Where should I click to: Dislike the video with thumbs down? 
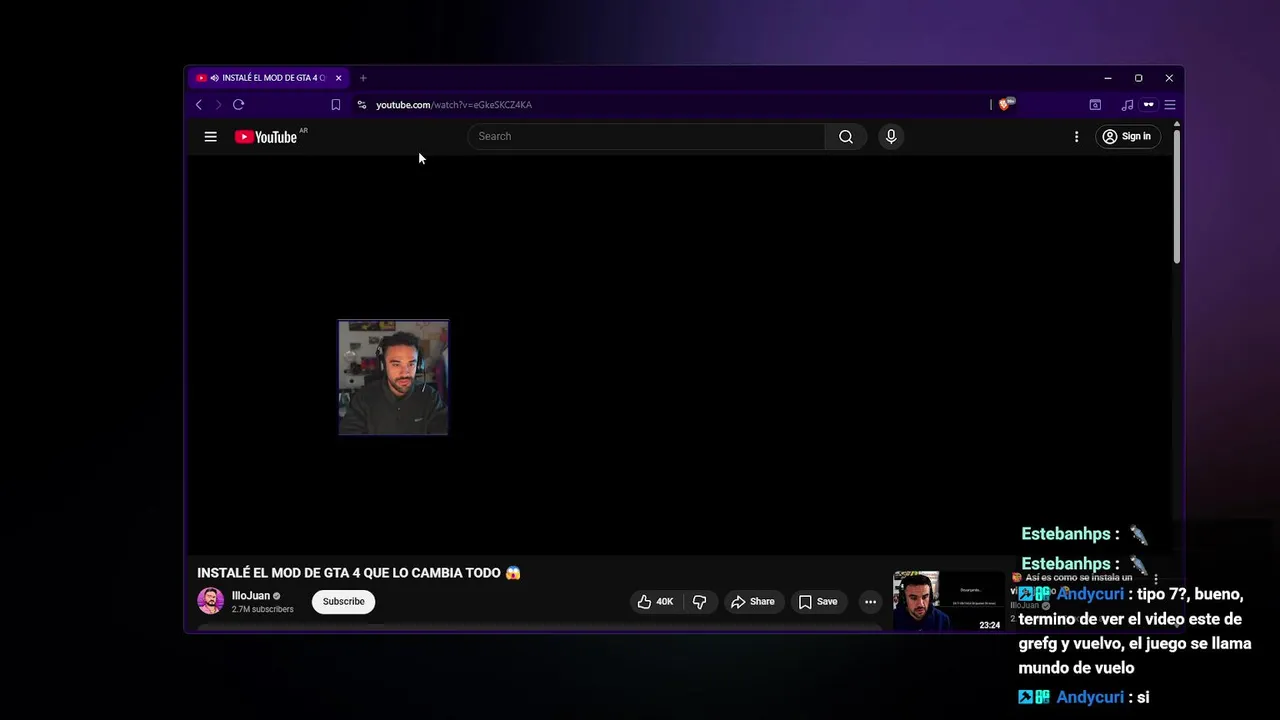tap(699, 602)
